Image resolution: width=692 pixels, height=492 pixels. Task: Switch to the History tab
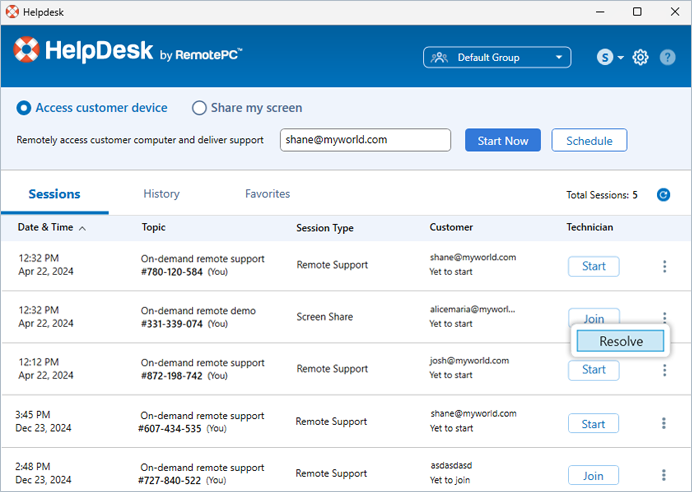[161, 194]
